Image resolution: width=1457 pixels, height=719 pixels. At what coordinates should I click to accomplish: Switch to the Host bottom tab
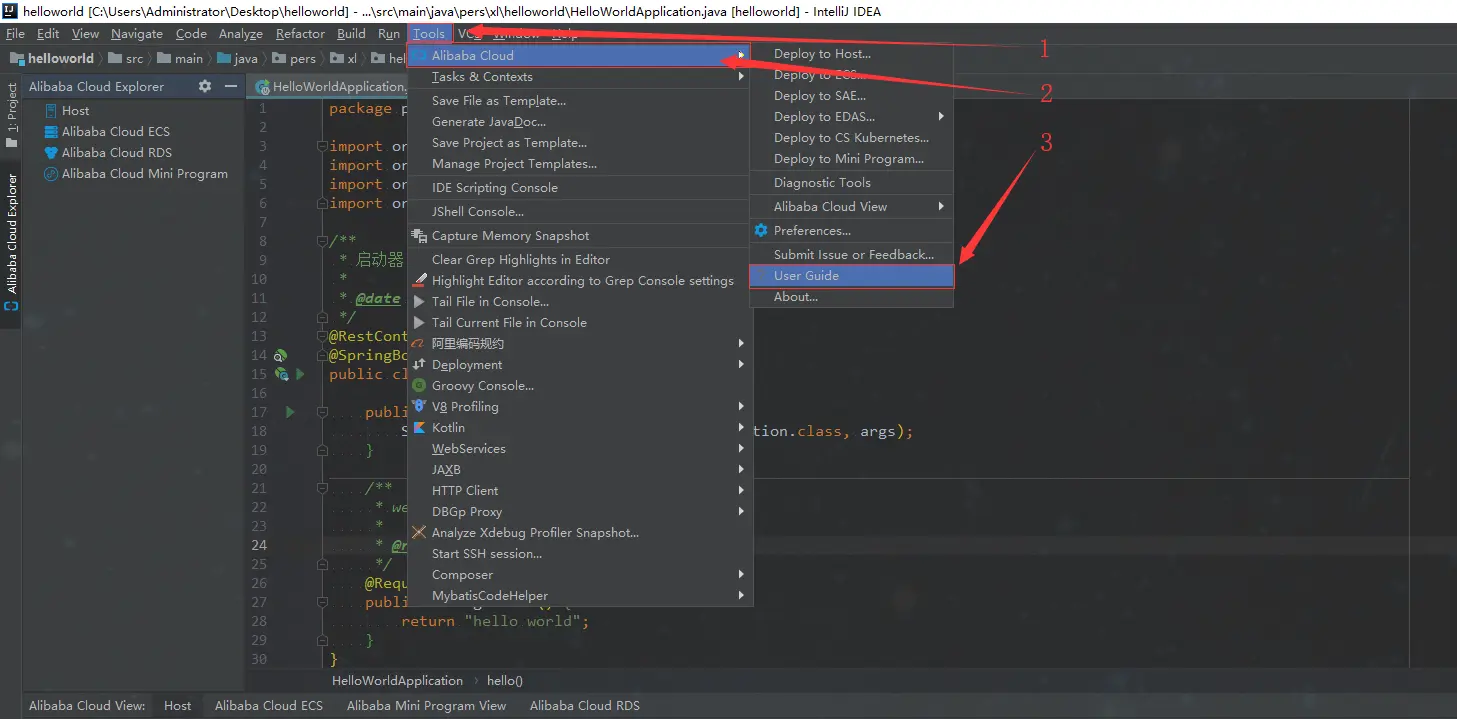(178, 705)
